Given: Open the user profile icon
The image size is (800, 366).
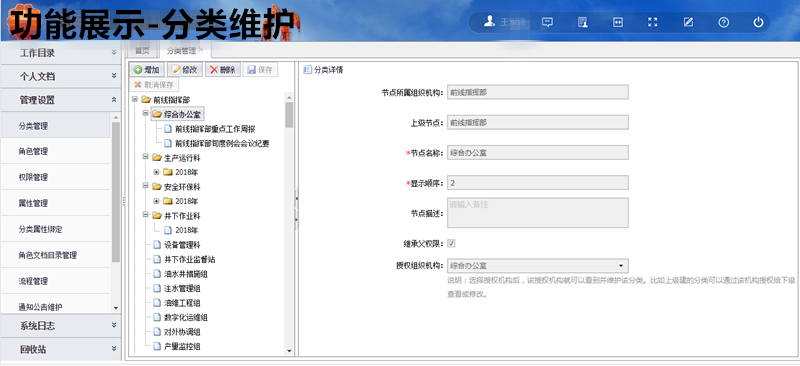Looking at the screenshot, I should (490, 22).
